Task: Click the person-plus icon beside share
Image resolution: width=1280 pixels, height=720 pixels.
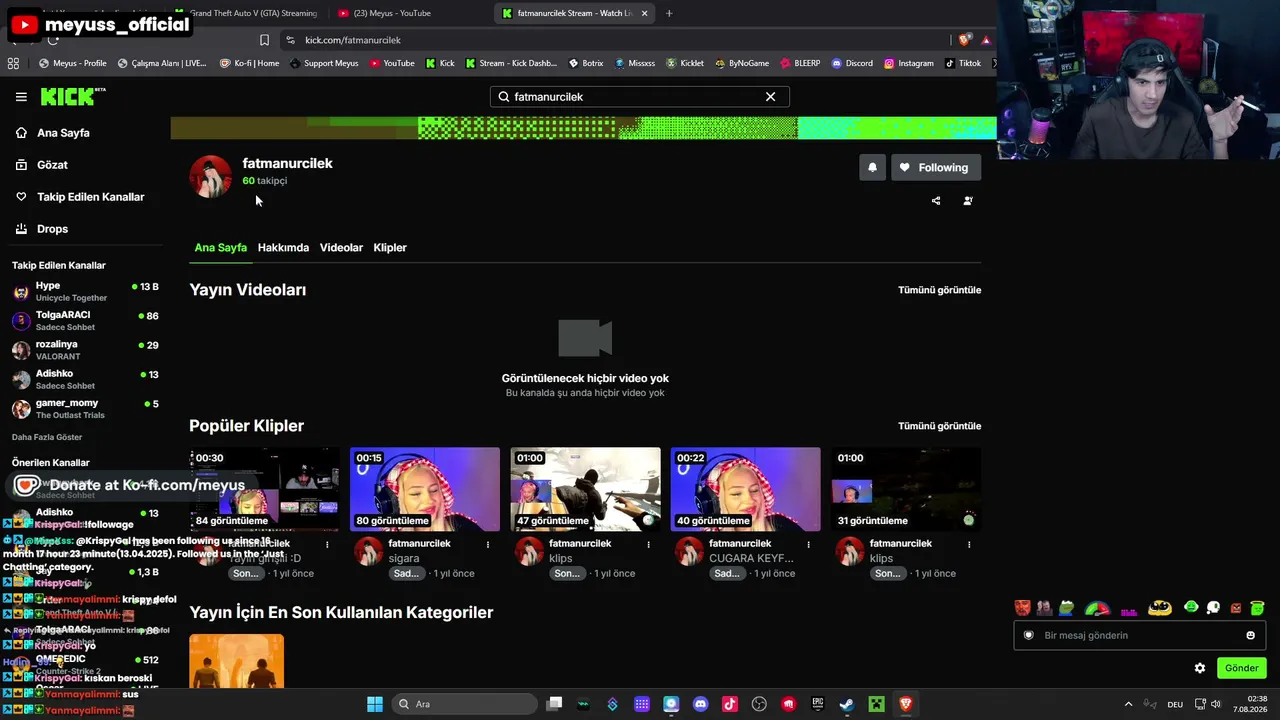Action: [968, 201]
